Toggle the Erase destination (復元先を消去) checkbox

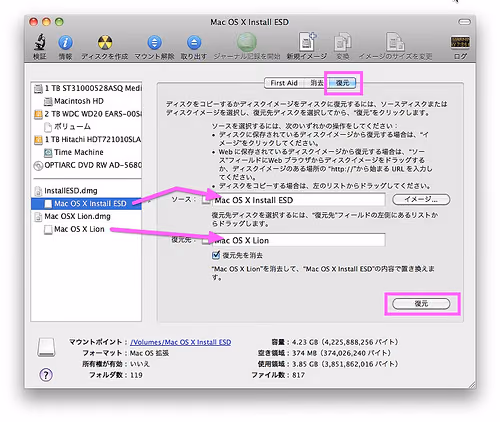tap(216, 255)
